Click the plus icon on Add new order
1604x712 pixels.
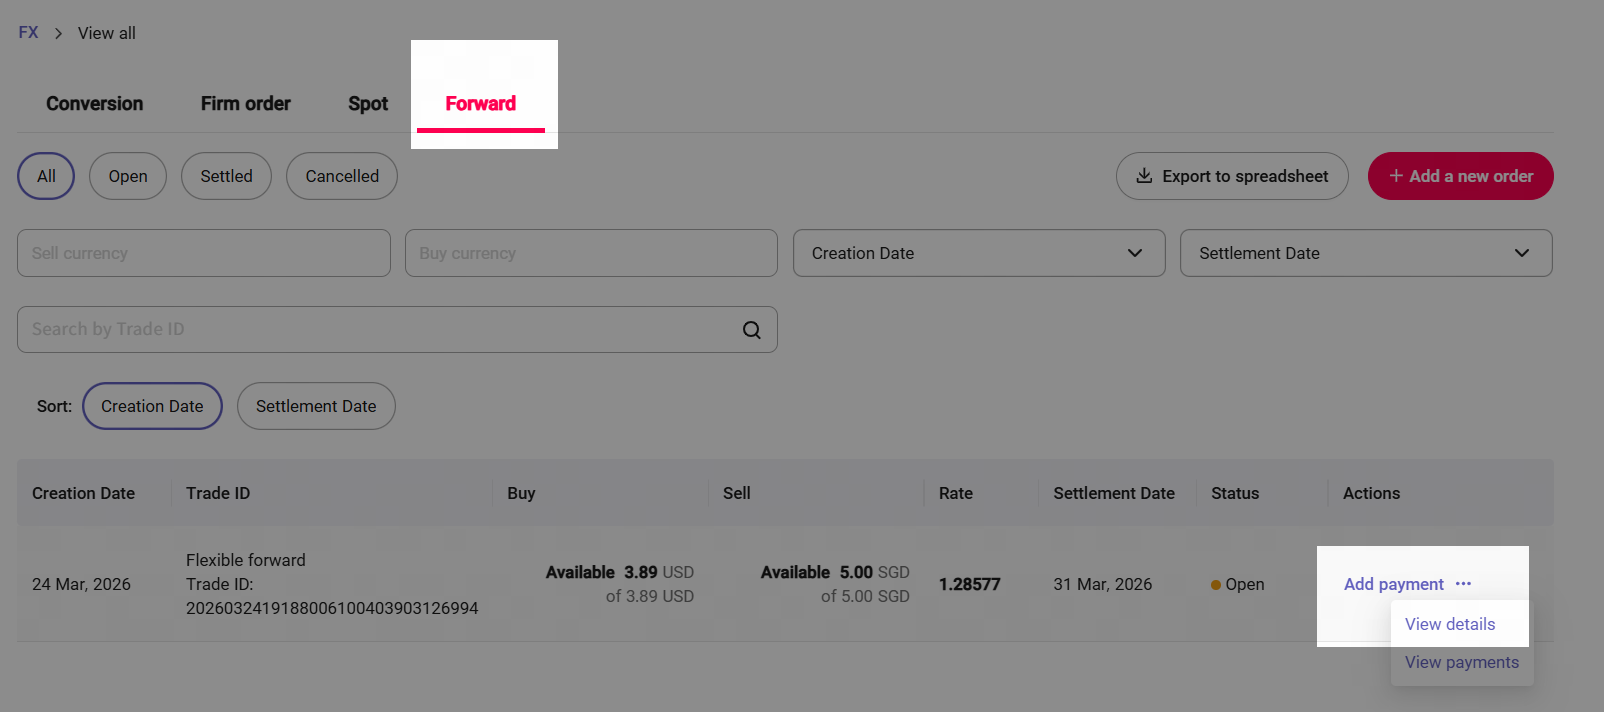(x=1395, y=176)
